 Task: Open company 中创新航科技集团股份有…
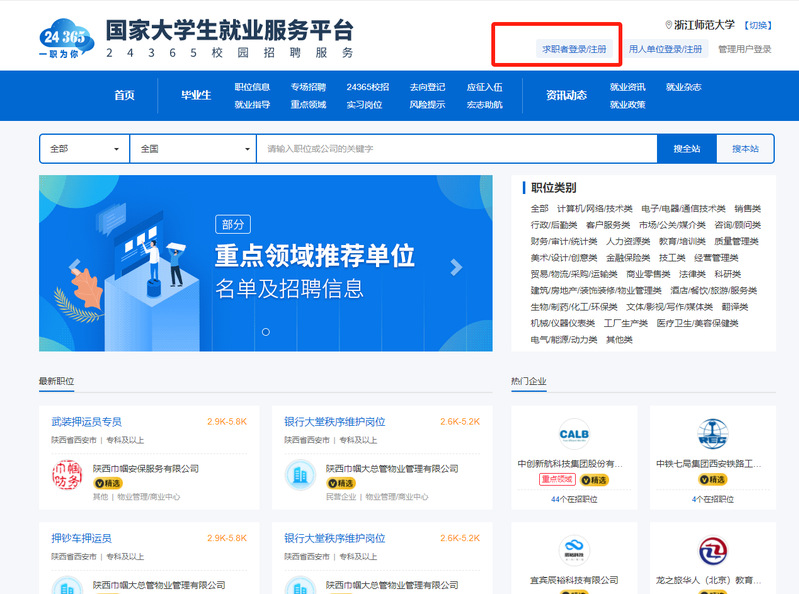pyautogui.click(x=570, y=464)
